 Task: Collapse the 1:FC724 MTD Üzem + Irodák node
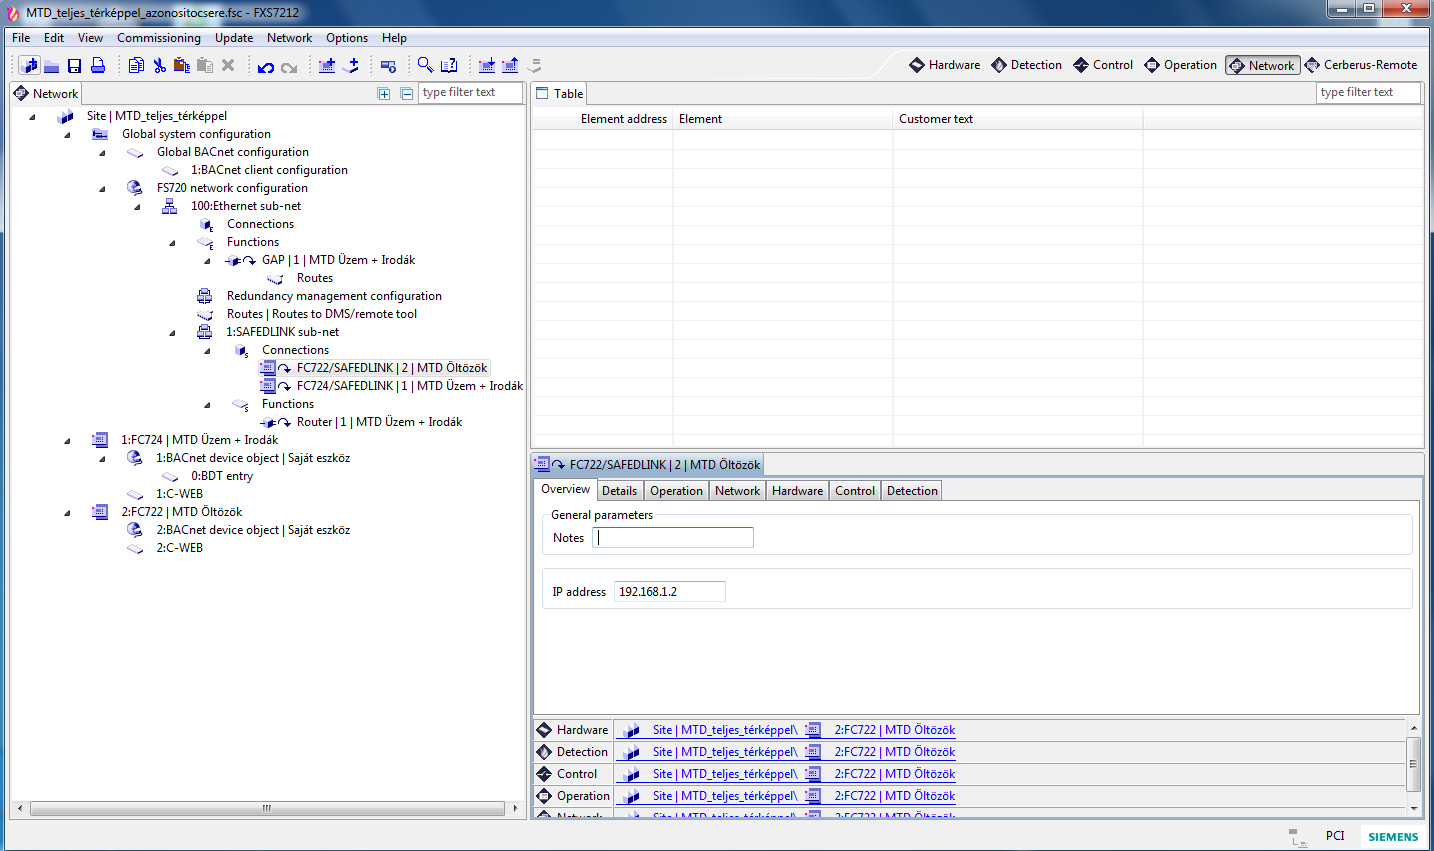(67, 441)
